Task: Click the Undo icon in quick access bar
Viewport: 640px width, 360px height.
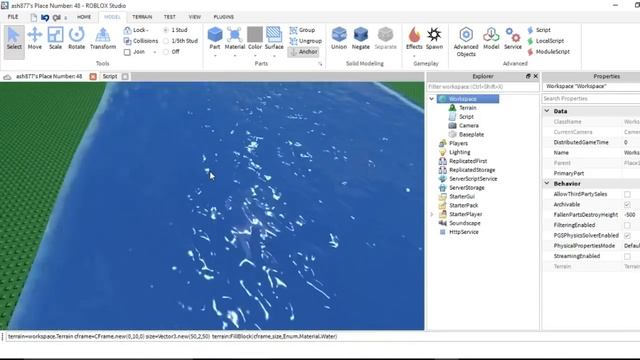Action: click(x=45, y=18)
